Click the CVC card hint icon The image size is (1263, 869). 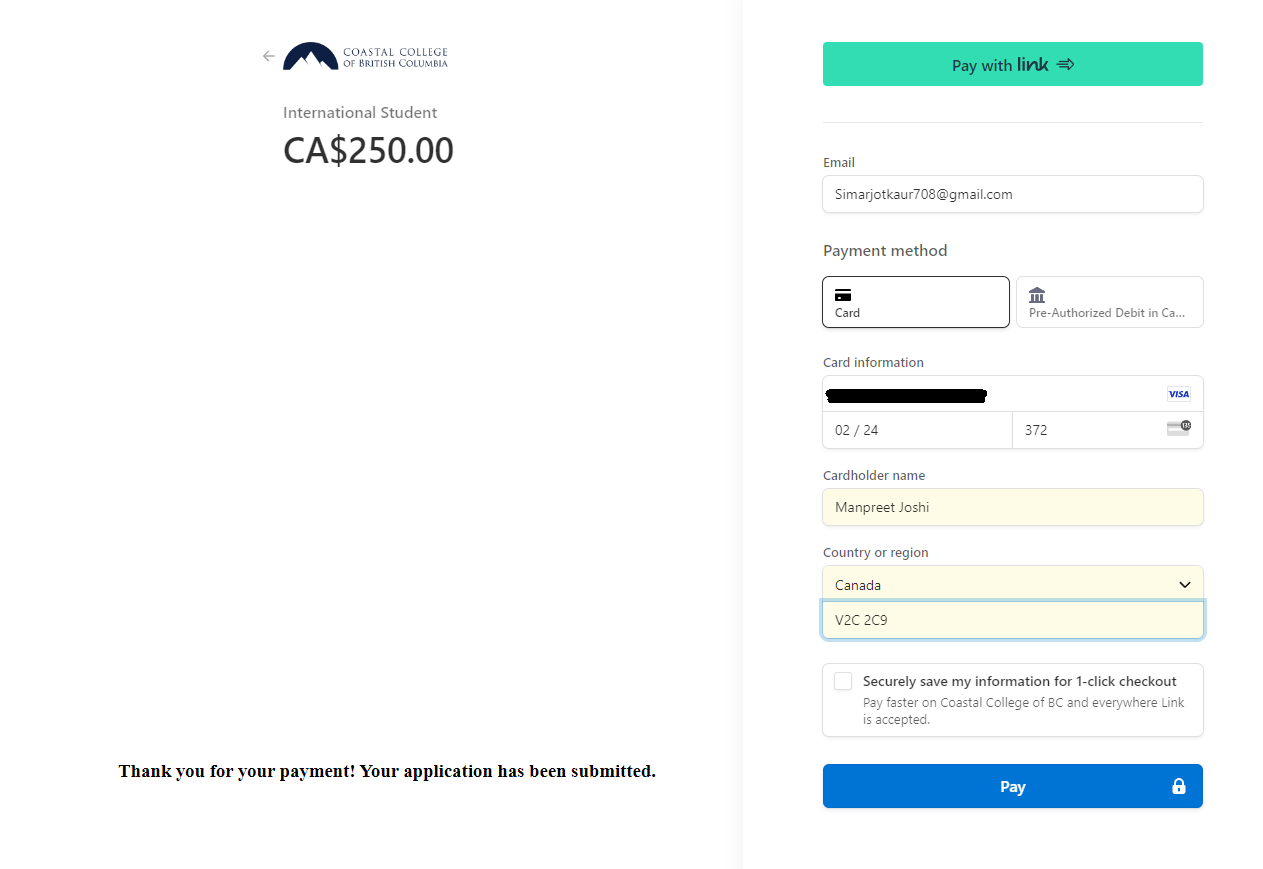pos(1179,428)
